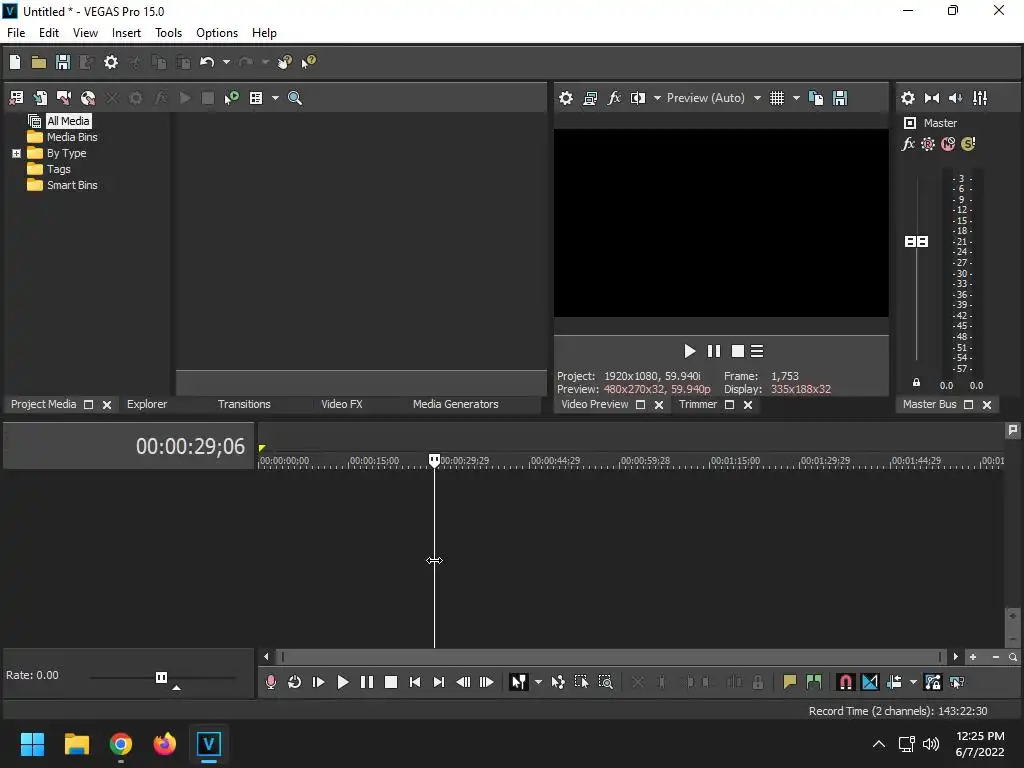Stop playback in Video Preview transport
Image resolution: width=1024 pixels, height=768 pixels.
click(x=738, y=351)
